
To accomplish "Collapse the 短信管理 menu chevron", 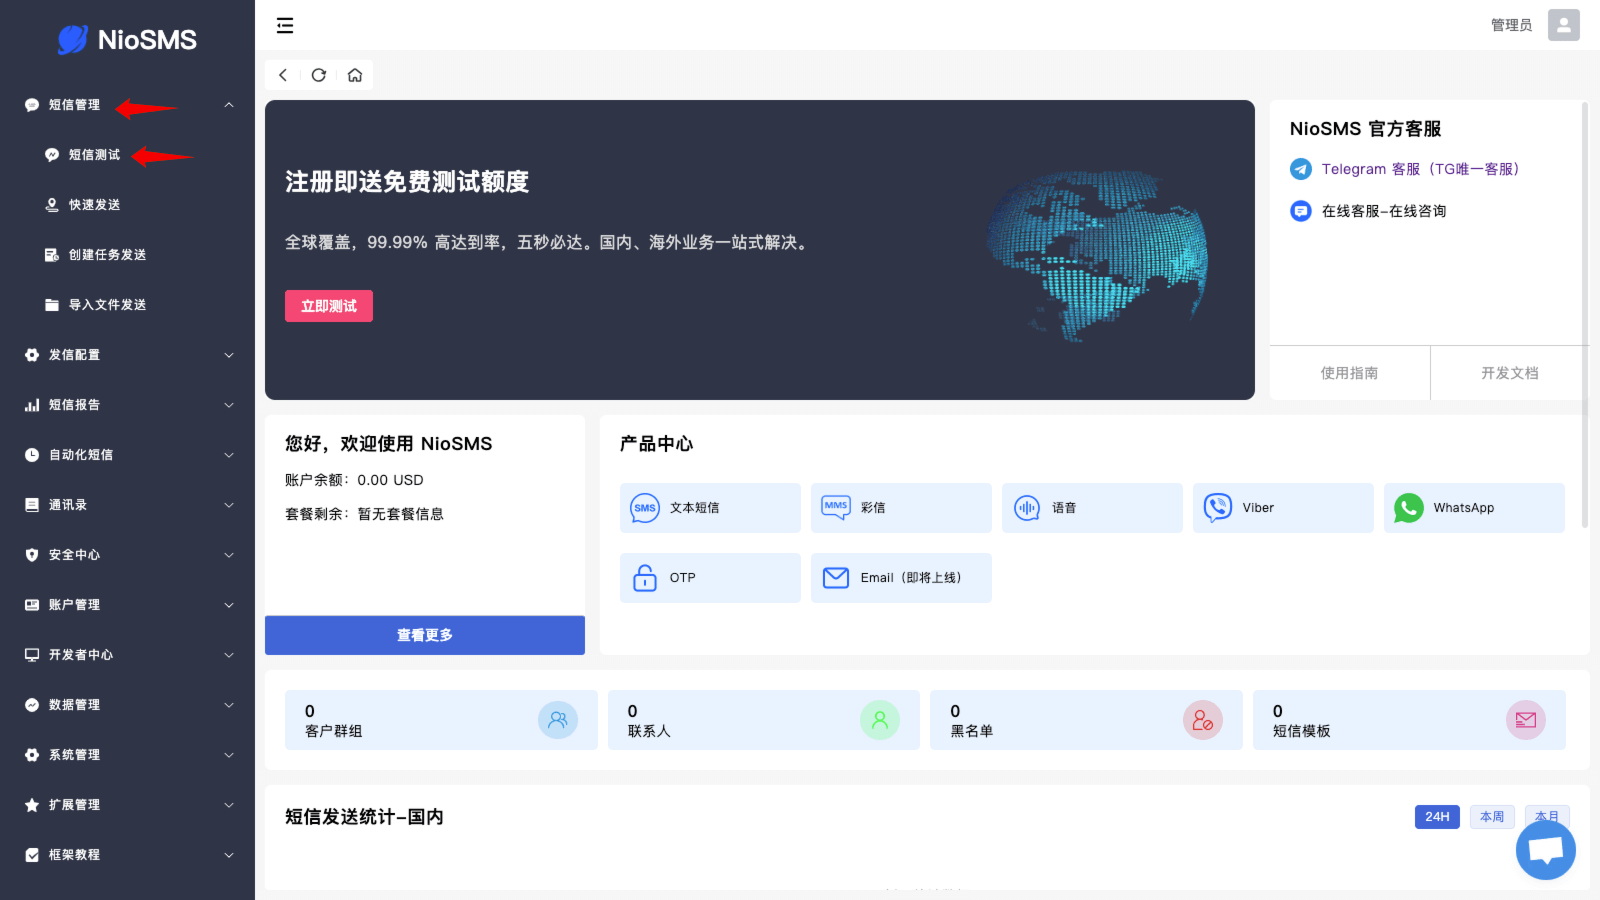I will coord(229,105).
